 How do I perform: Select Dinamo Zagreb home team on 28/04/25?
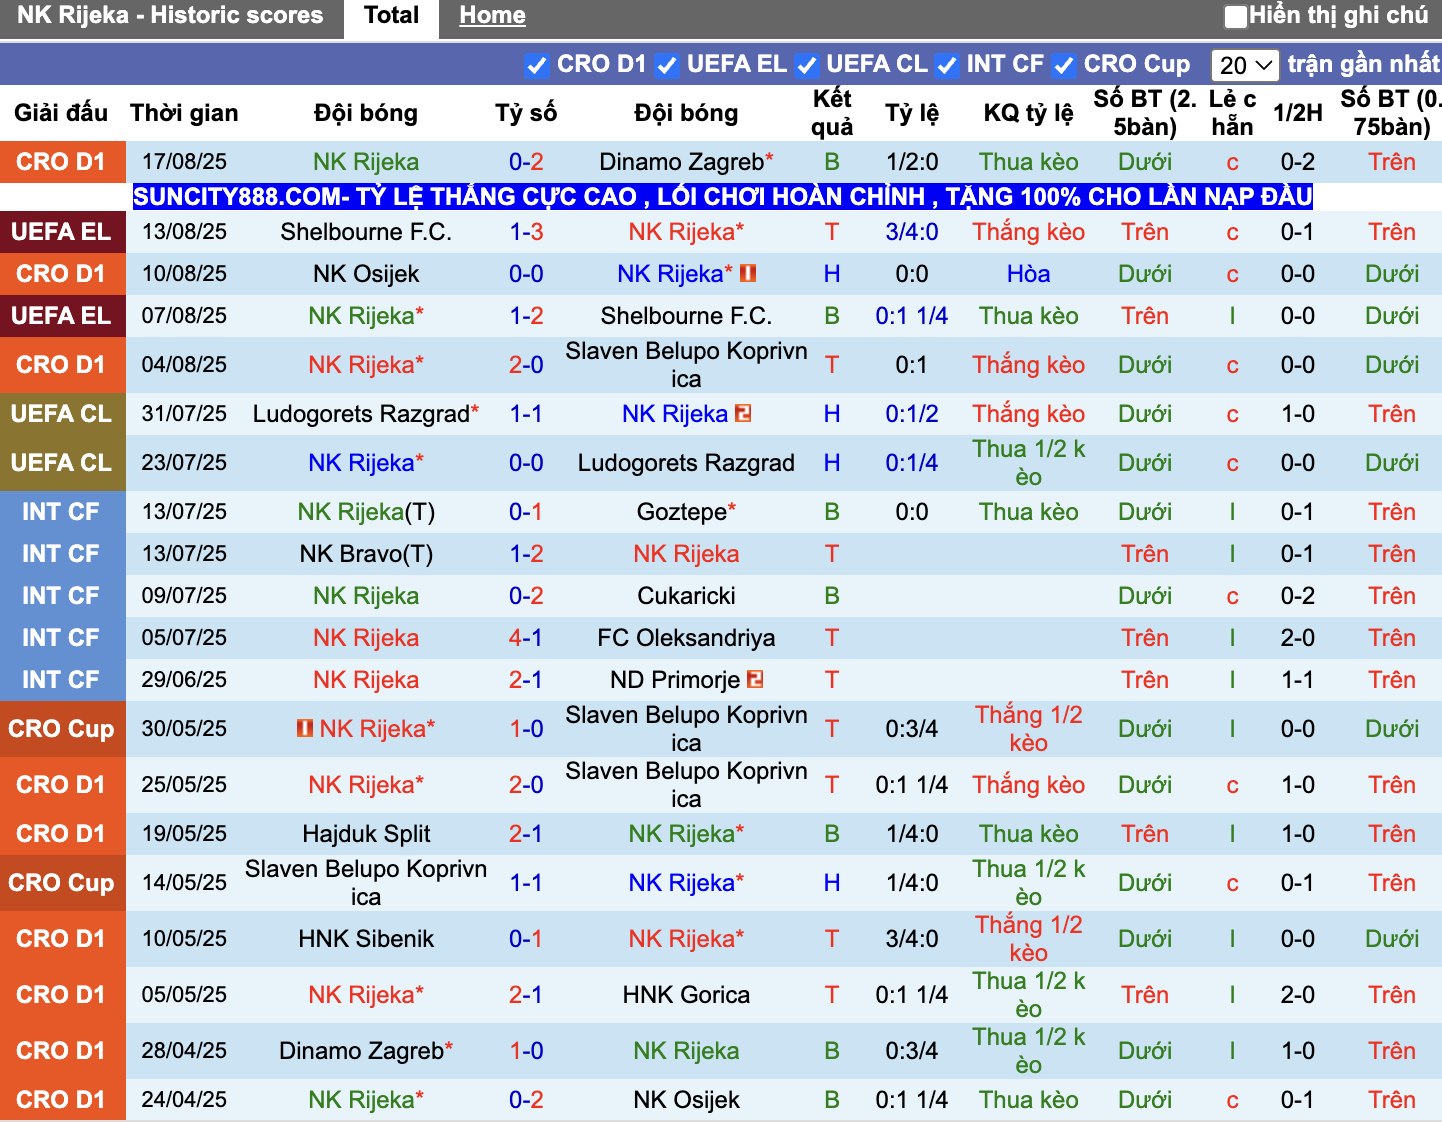[x=366, y=1051]
